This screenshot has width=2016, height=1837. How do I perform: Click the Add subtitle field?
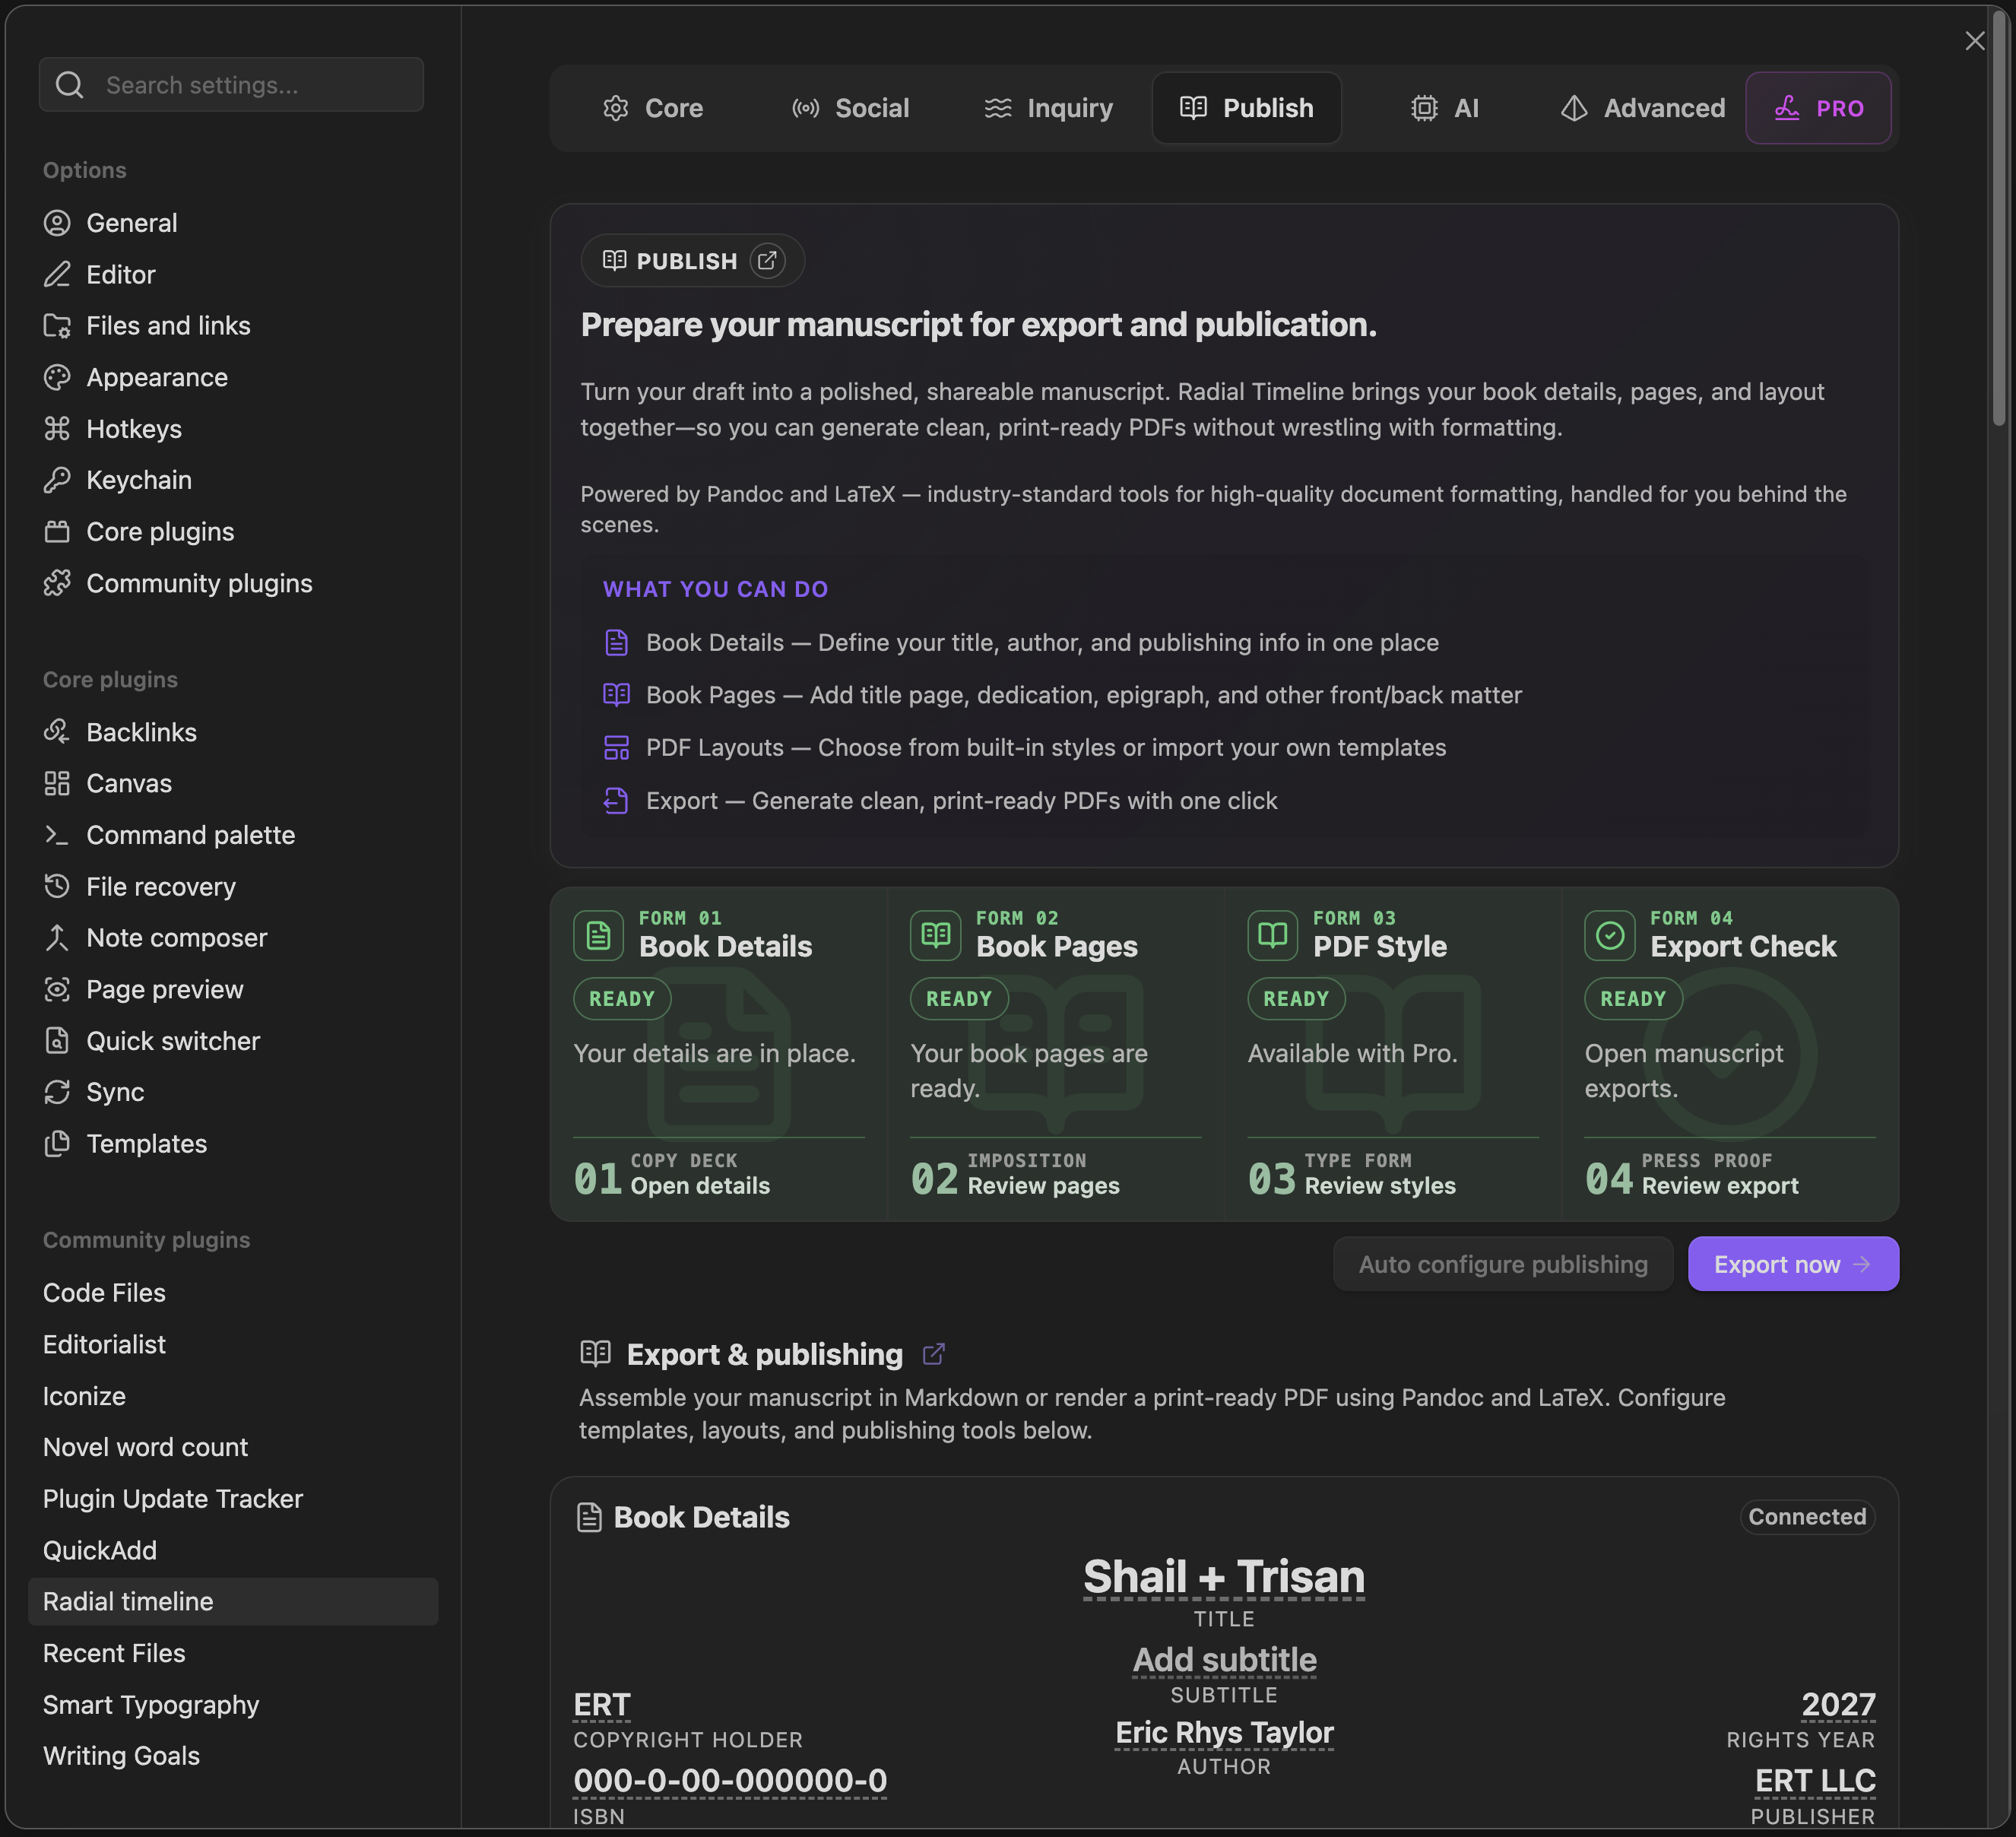[x=1224, y=1660]
